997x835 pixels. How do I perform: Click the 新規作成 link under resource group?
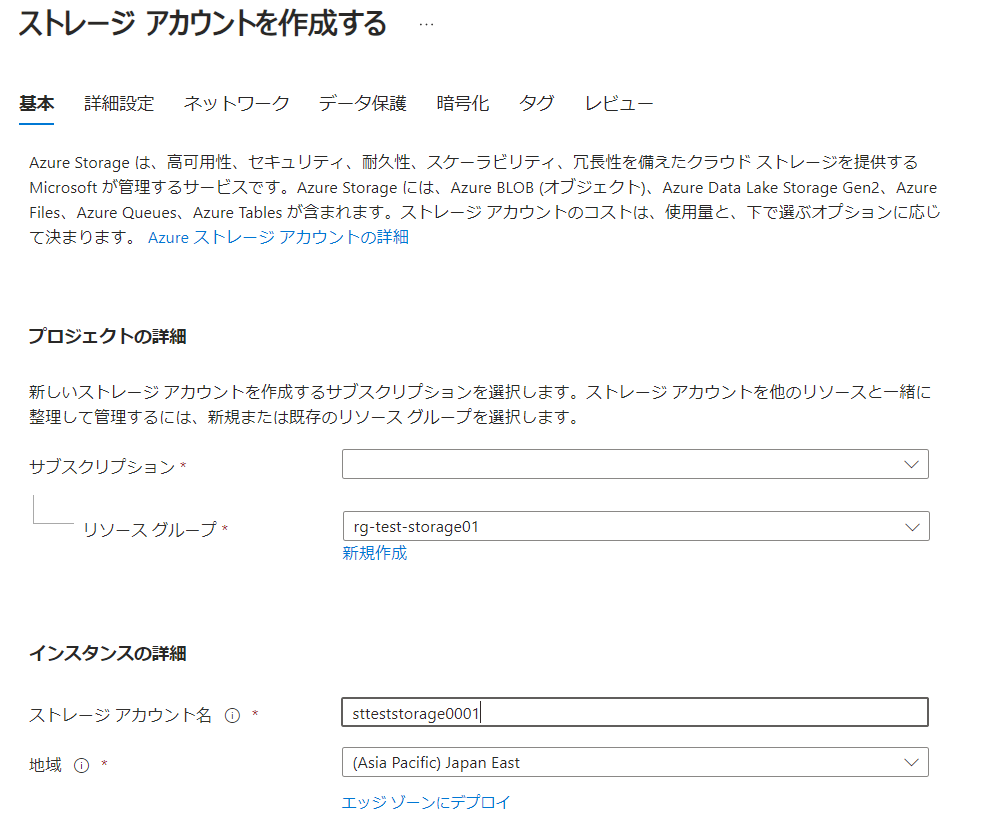coord(375,553)
